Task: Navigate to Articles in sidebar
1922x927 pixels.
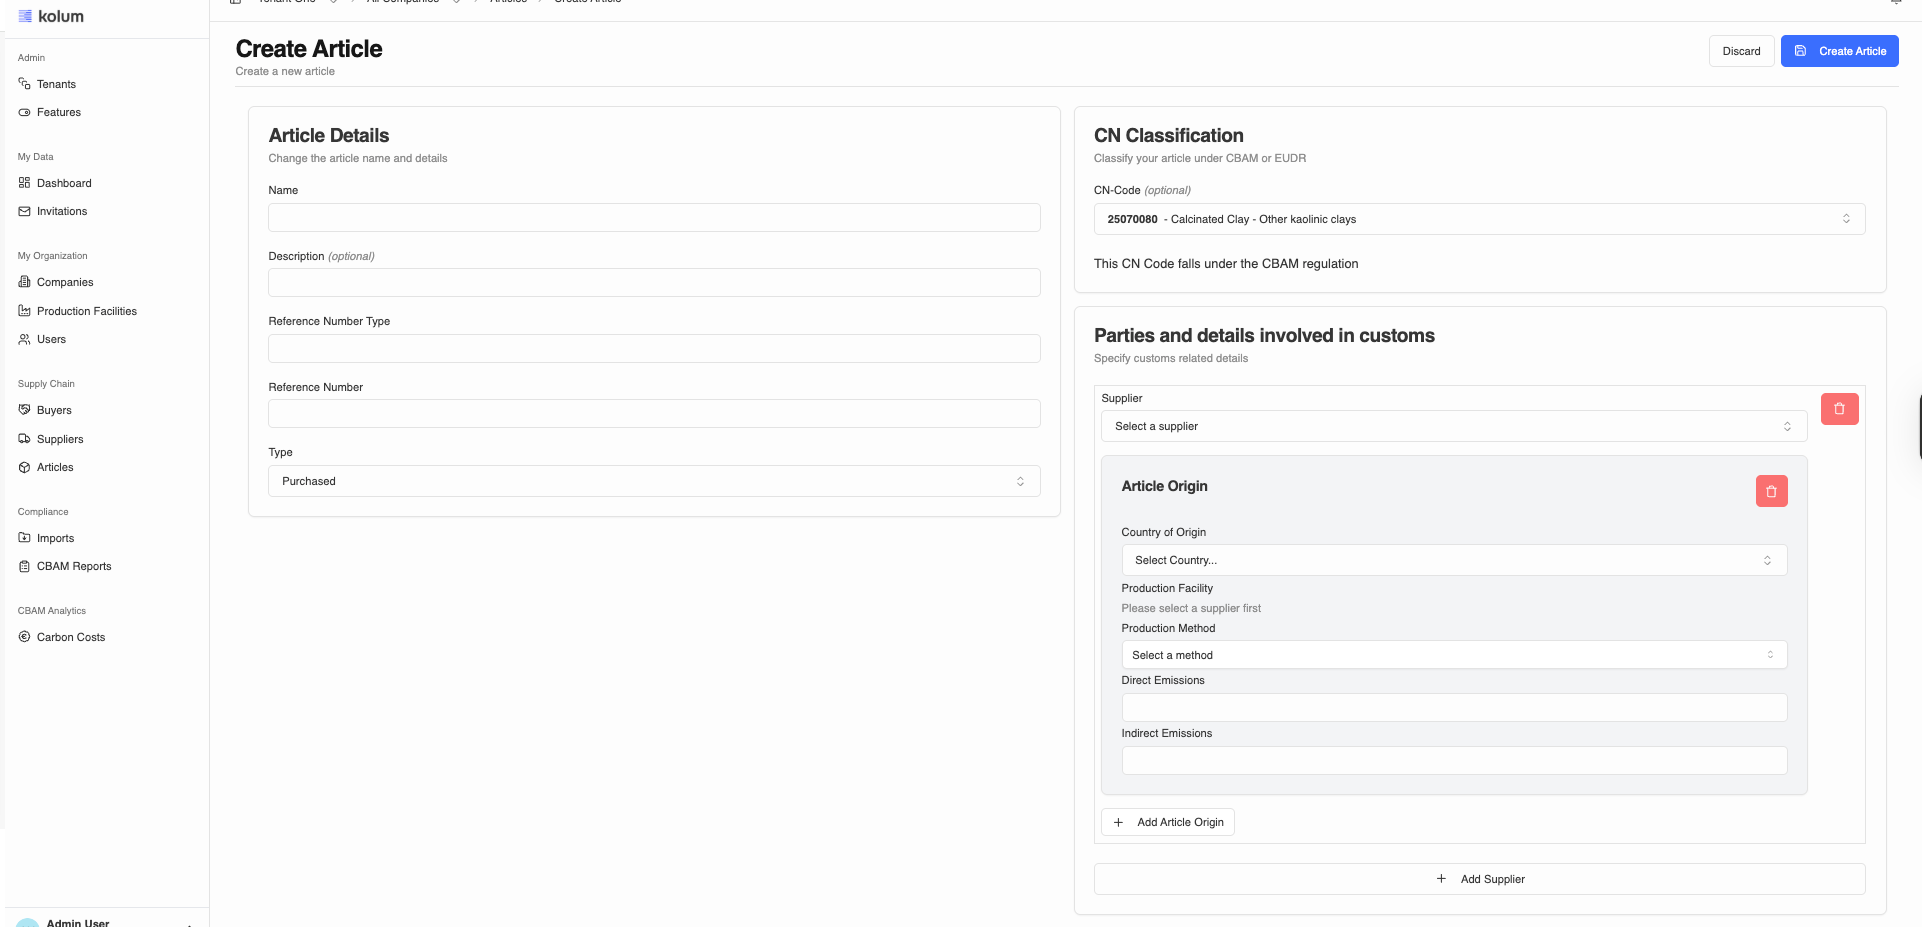Action: coord(55,467)
